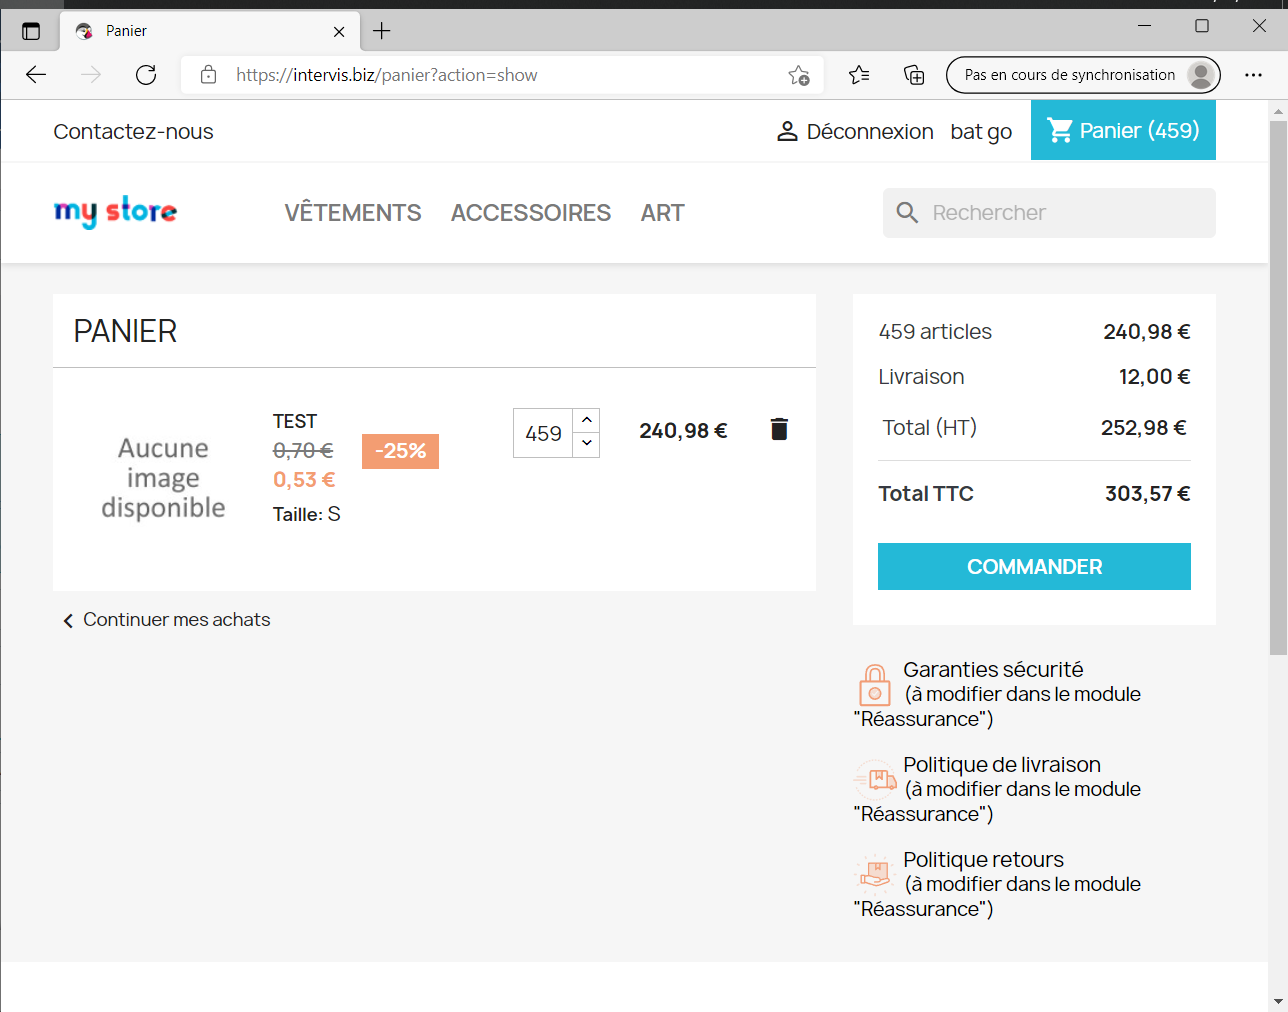
Task: Click the Total TTC amount 303,57 €
Action: click(x=1147, y=493)
